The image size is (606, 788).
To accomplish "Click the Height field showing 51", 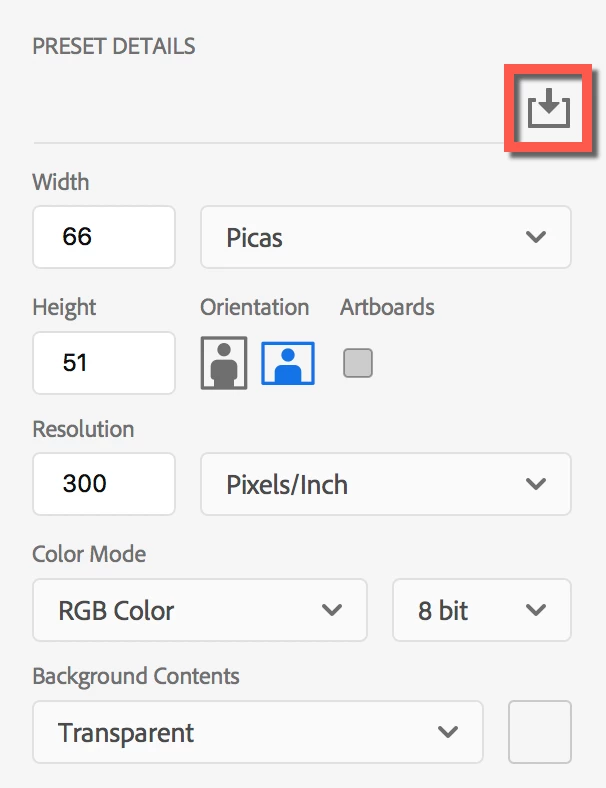I will coord(104,362).
